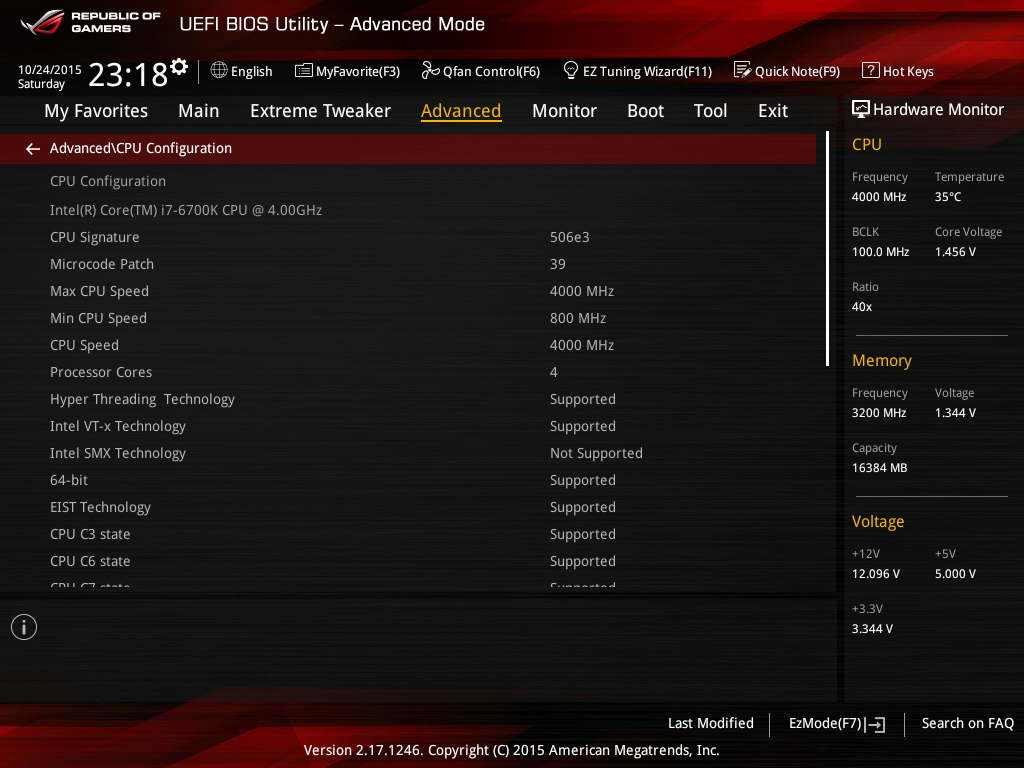The image size is (1024, 768).
Task: Select the 64-bit row
Action: click(408, 480)
